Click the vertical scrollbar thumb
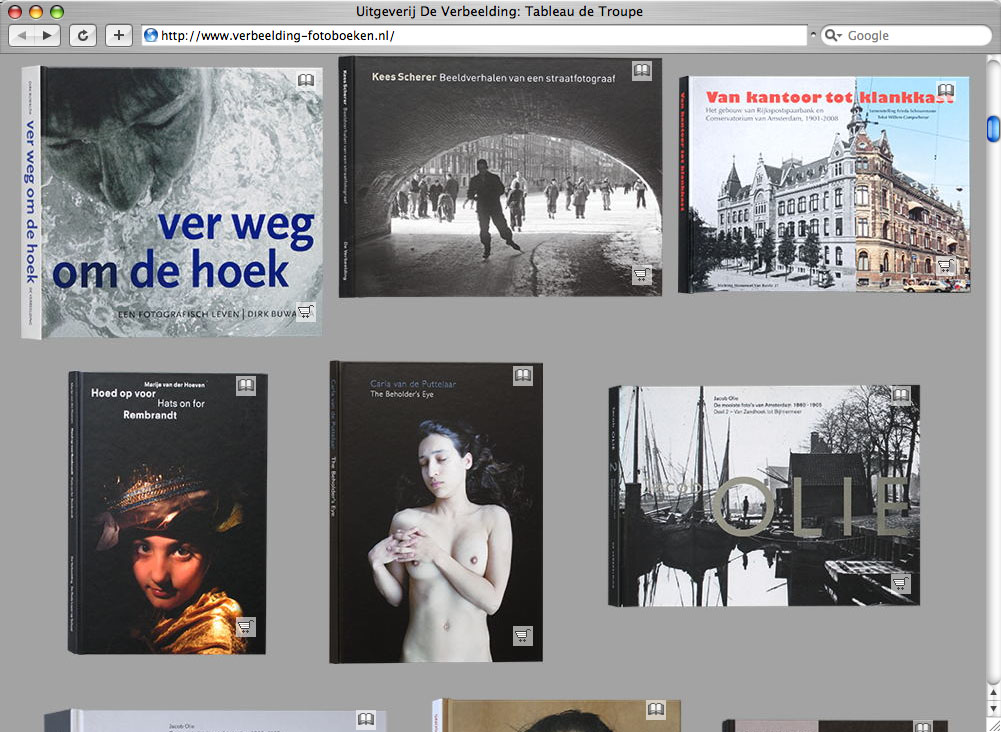This screenshot has width=1001, height=732. pyautogui.click(x=993, y=128)
